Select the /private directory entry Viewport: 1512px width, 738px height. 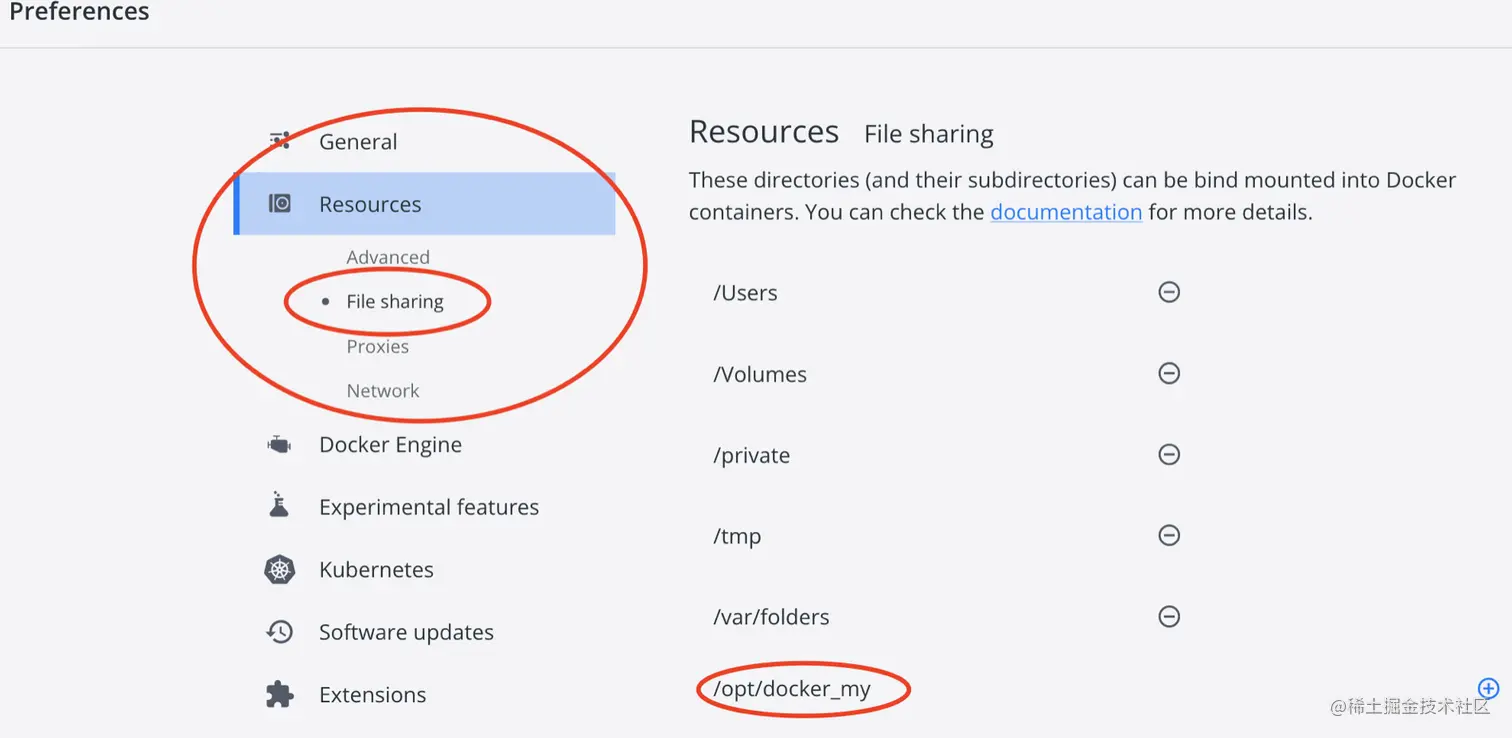click(x=751, y=456)
